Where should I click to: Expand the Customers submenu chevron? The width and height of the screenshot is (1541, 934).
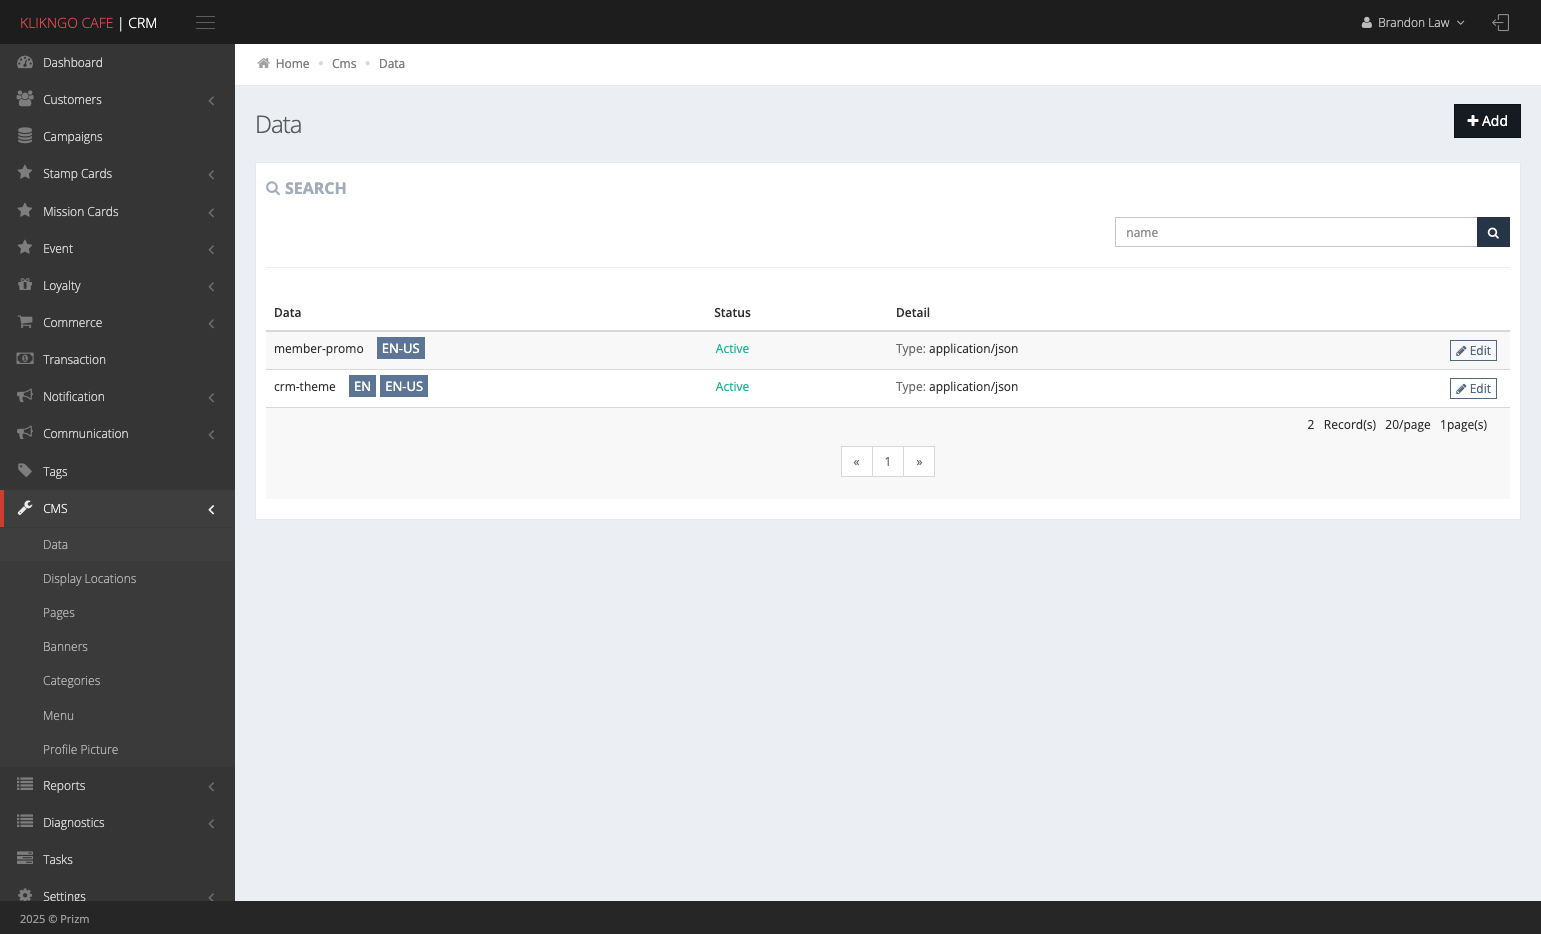[211, 100]
